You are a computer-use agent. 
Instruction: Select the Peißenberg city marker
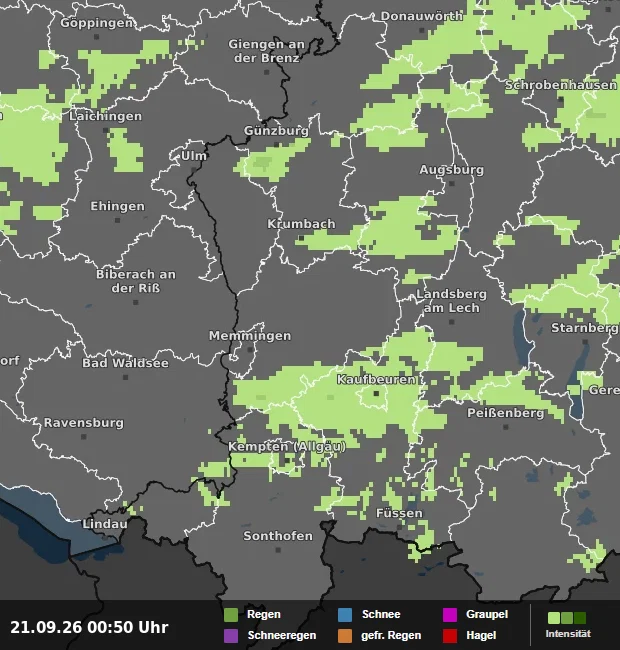[x=506, y=427]
